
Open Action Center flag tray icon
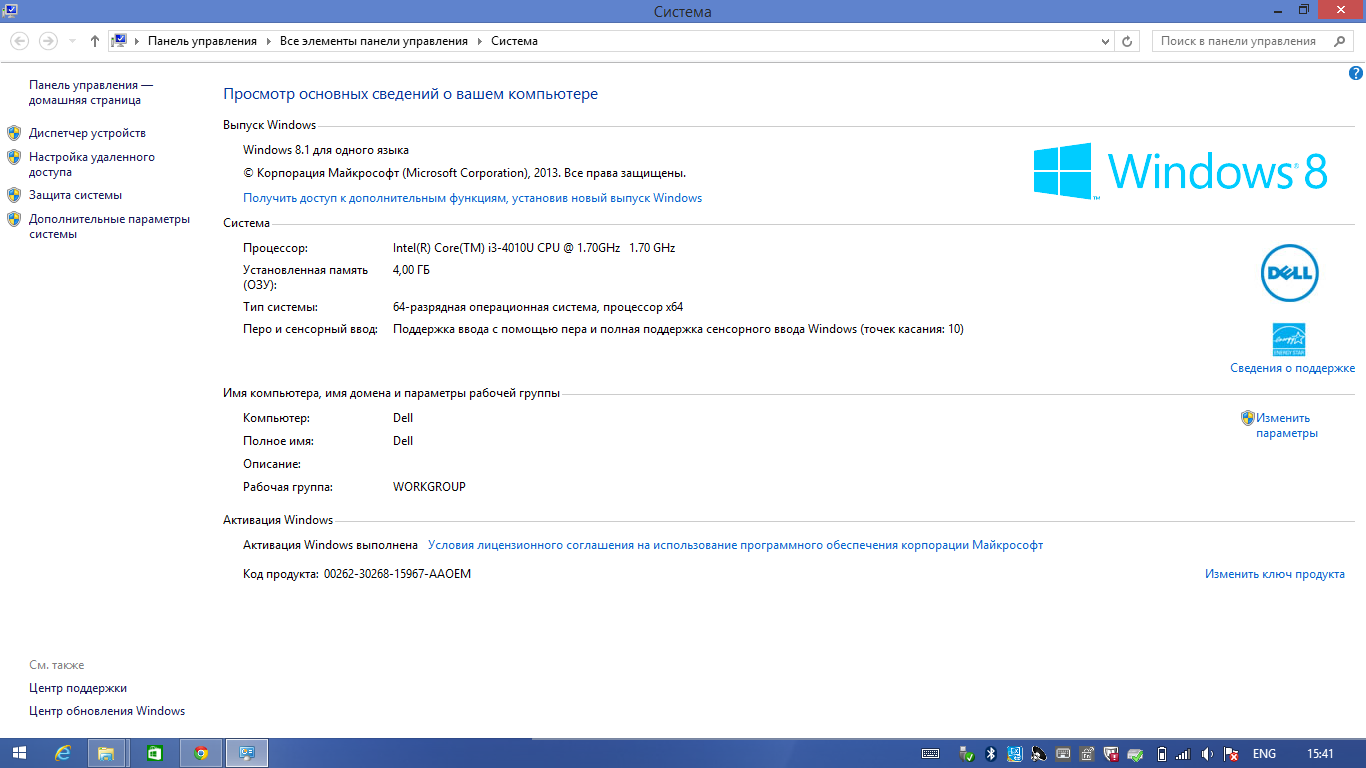1231,754
